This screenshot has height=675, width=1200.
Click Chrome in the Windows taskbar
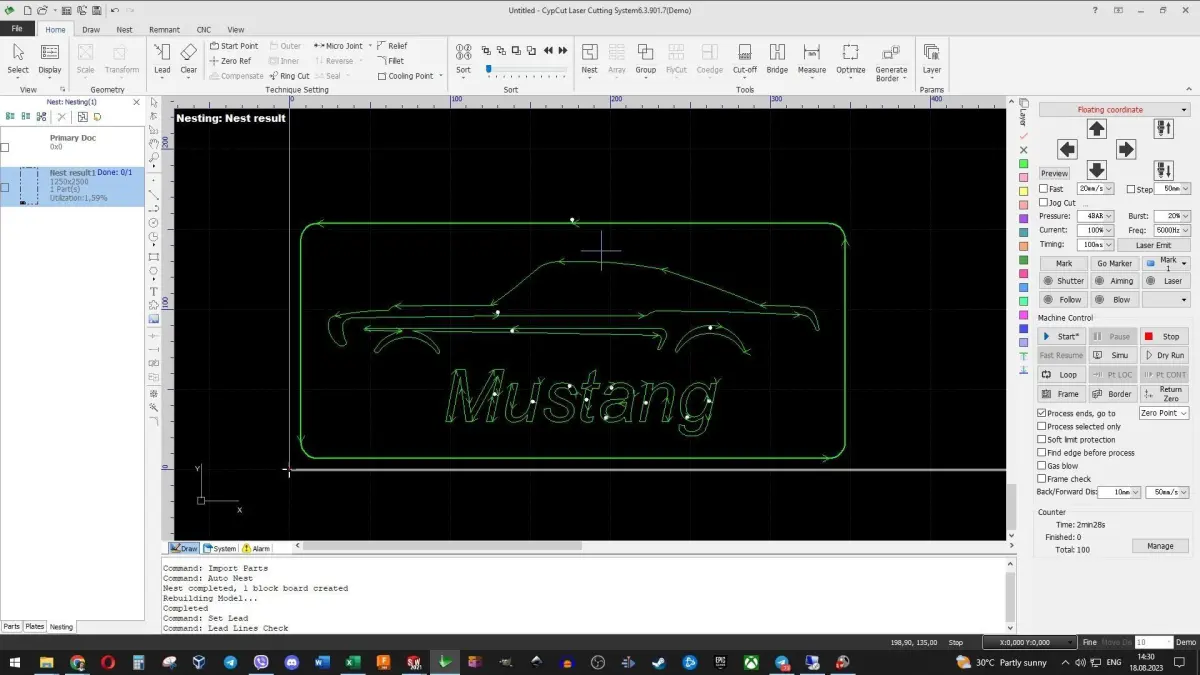point(77,662)
